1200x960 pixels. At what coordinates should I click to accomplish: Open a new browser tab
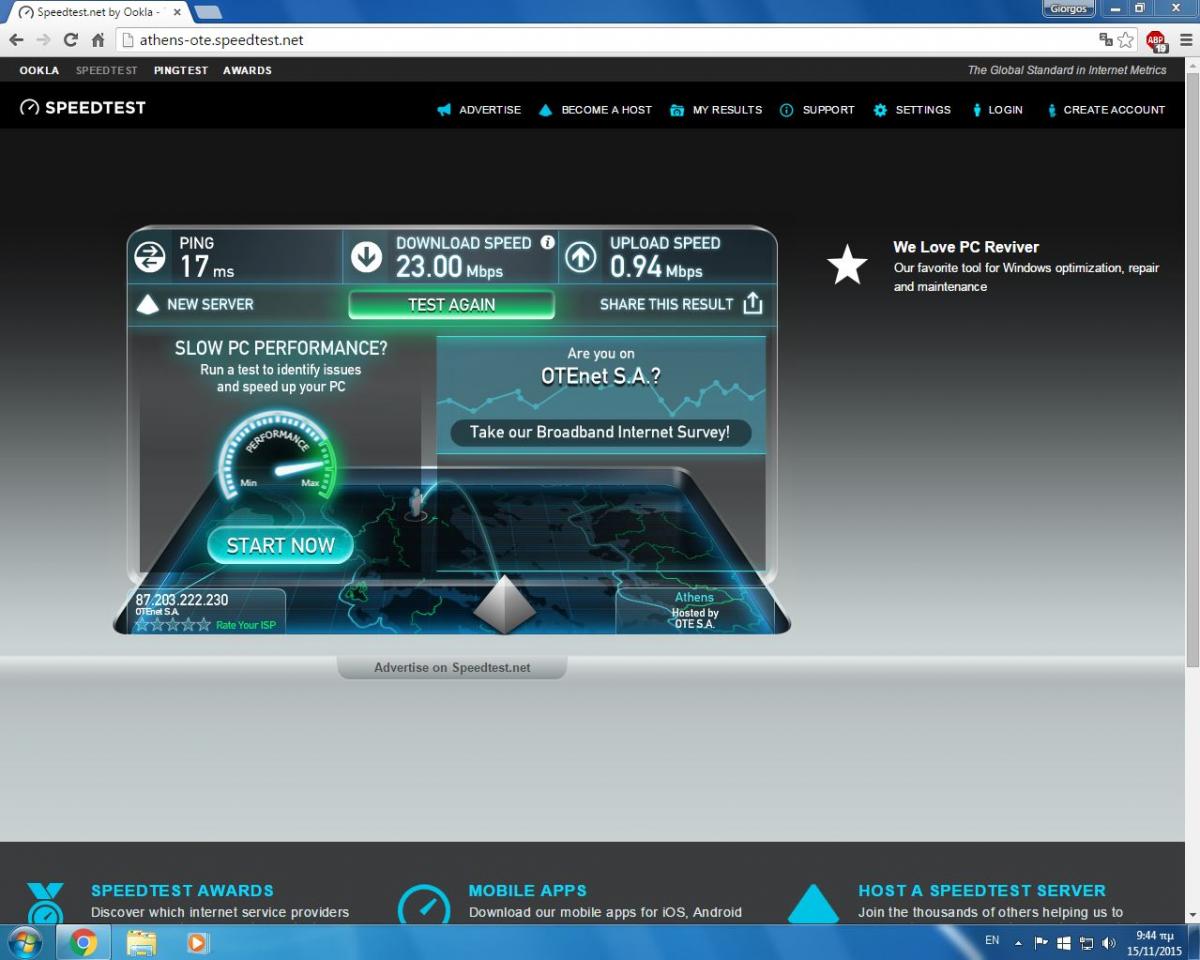[x=208, y=12]
